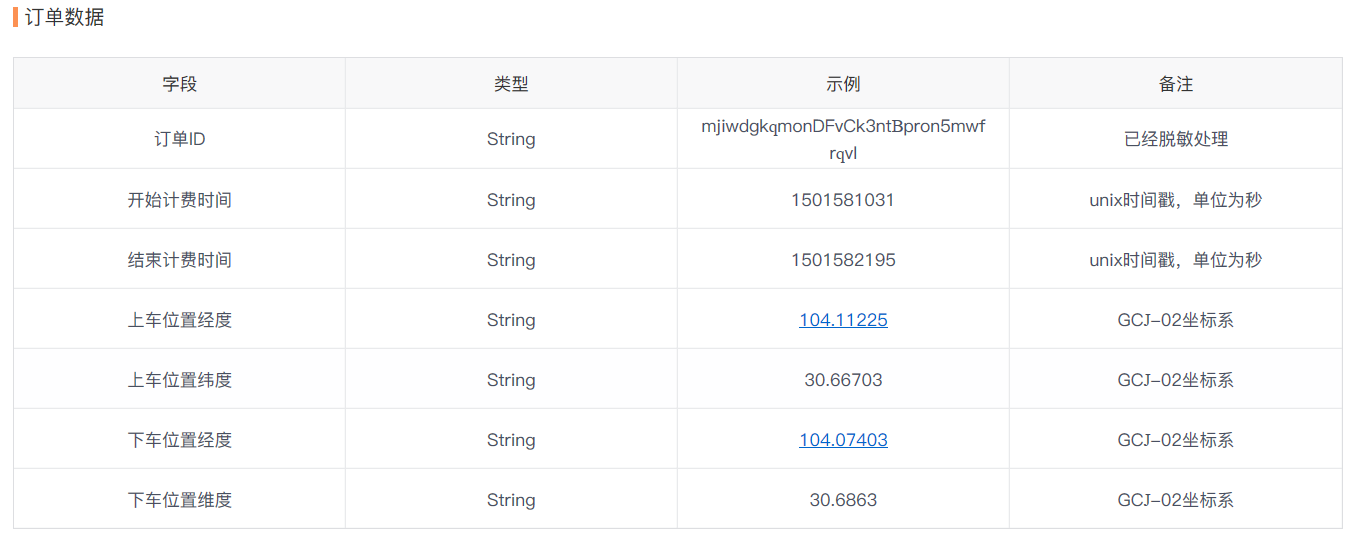
Task: Click the 30.66703 latitude value
Action: tap(843, 380)
